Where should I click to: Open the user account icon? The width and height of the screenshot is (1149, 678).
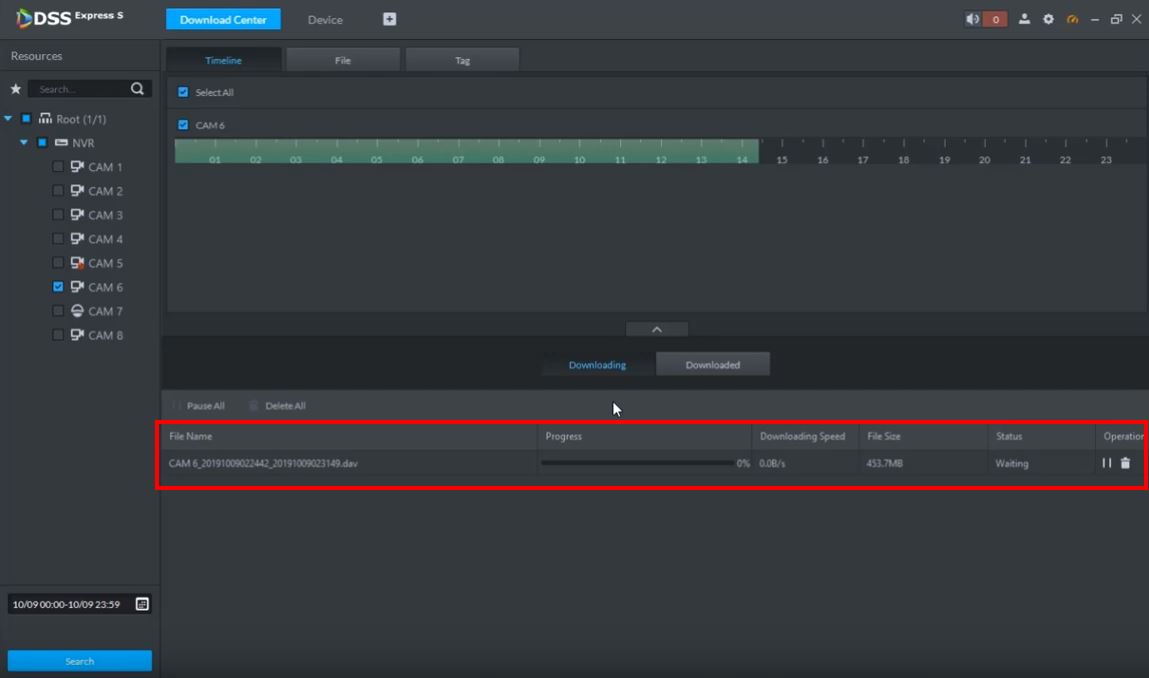click(x=1024, y=19)
